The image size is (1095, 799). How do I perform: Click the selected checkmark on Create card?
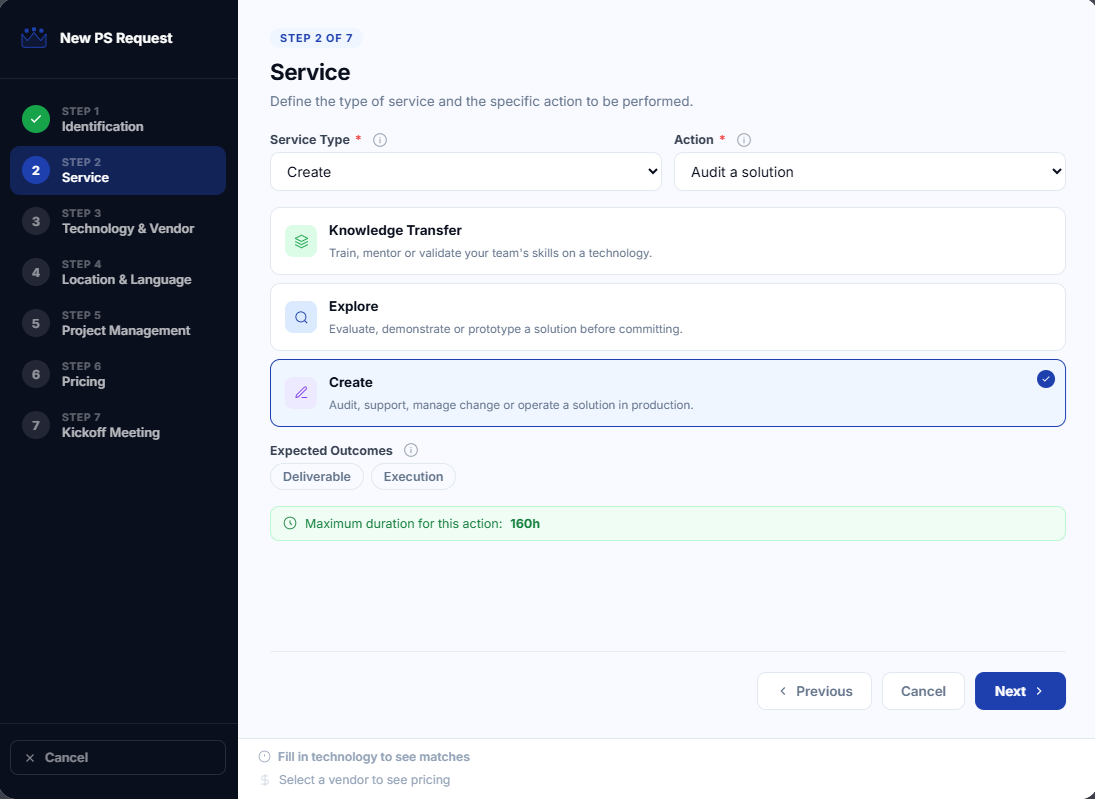1045,379
